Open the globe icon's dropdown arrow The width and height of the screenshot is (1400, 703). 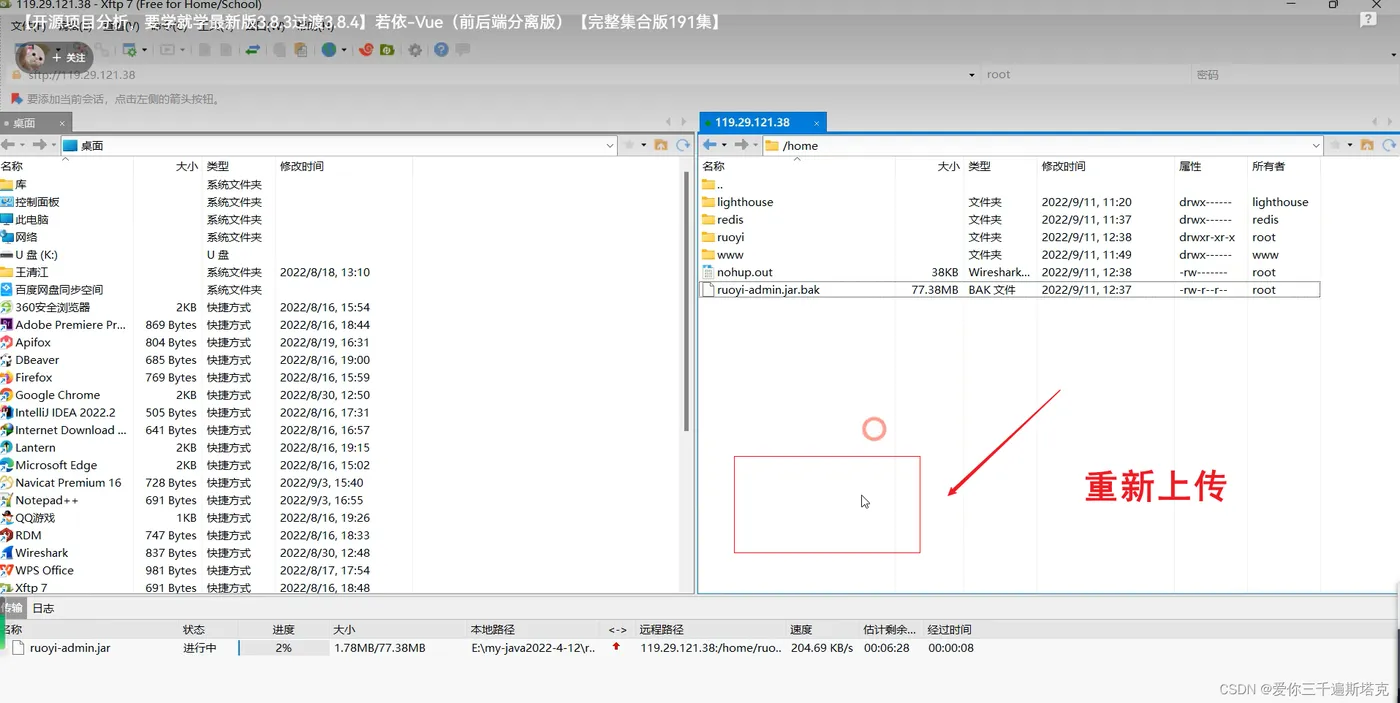(344, 50)
